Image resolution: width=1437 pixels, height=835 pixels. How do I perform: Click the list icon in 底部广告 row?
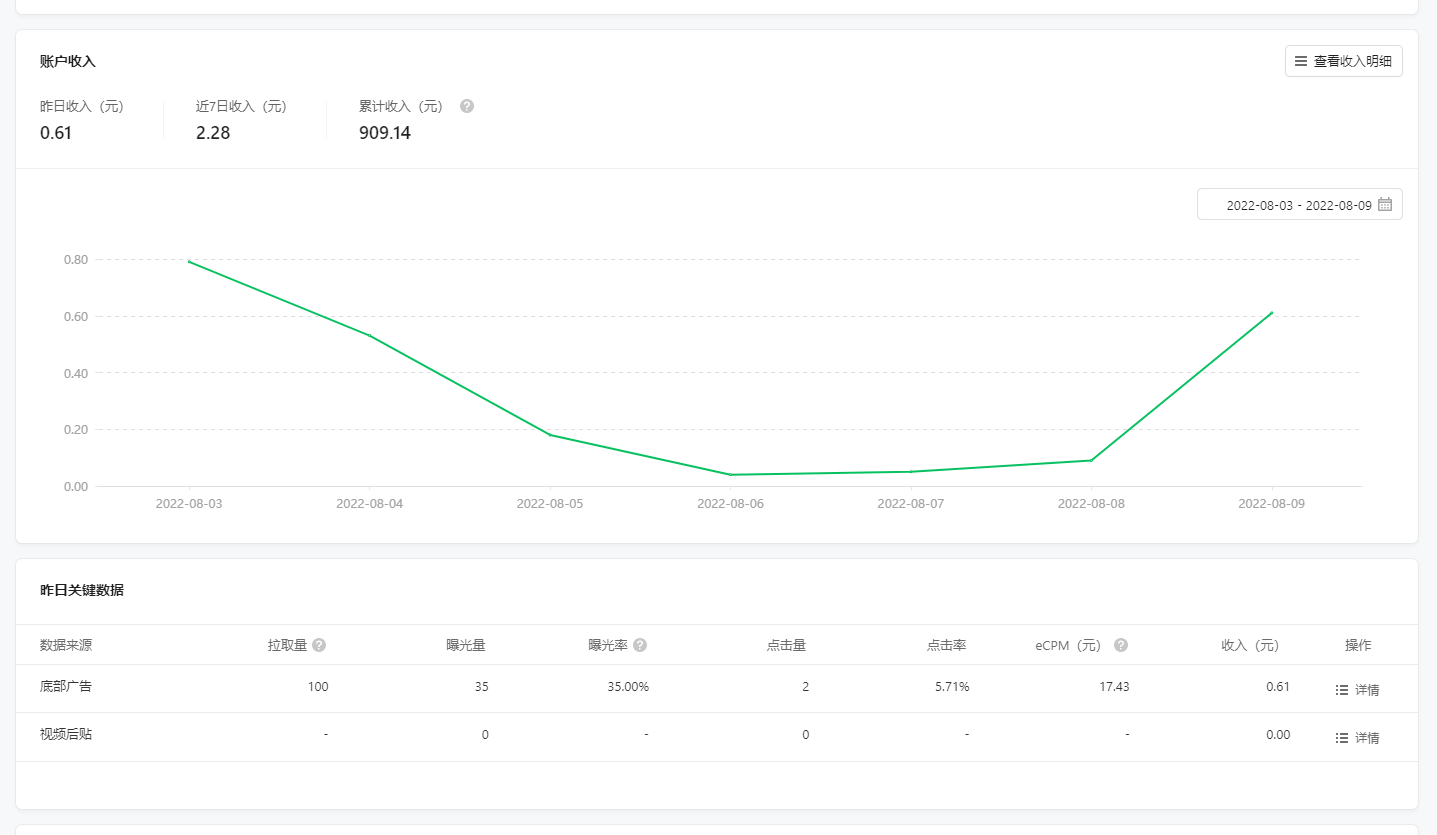click(1342, 690)
